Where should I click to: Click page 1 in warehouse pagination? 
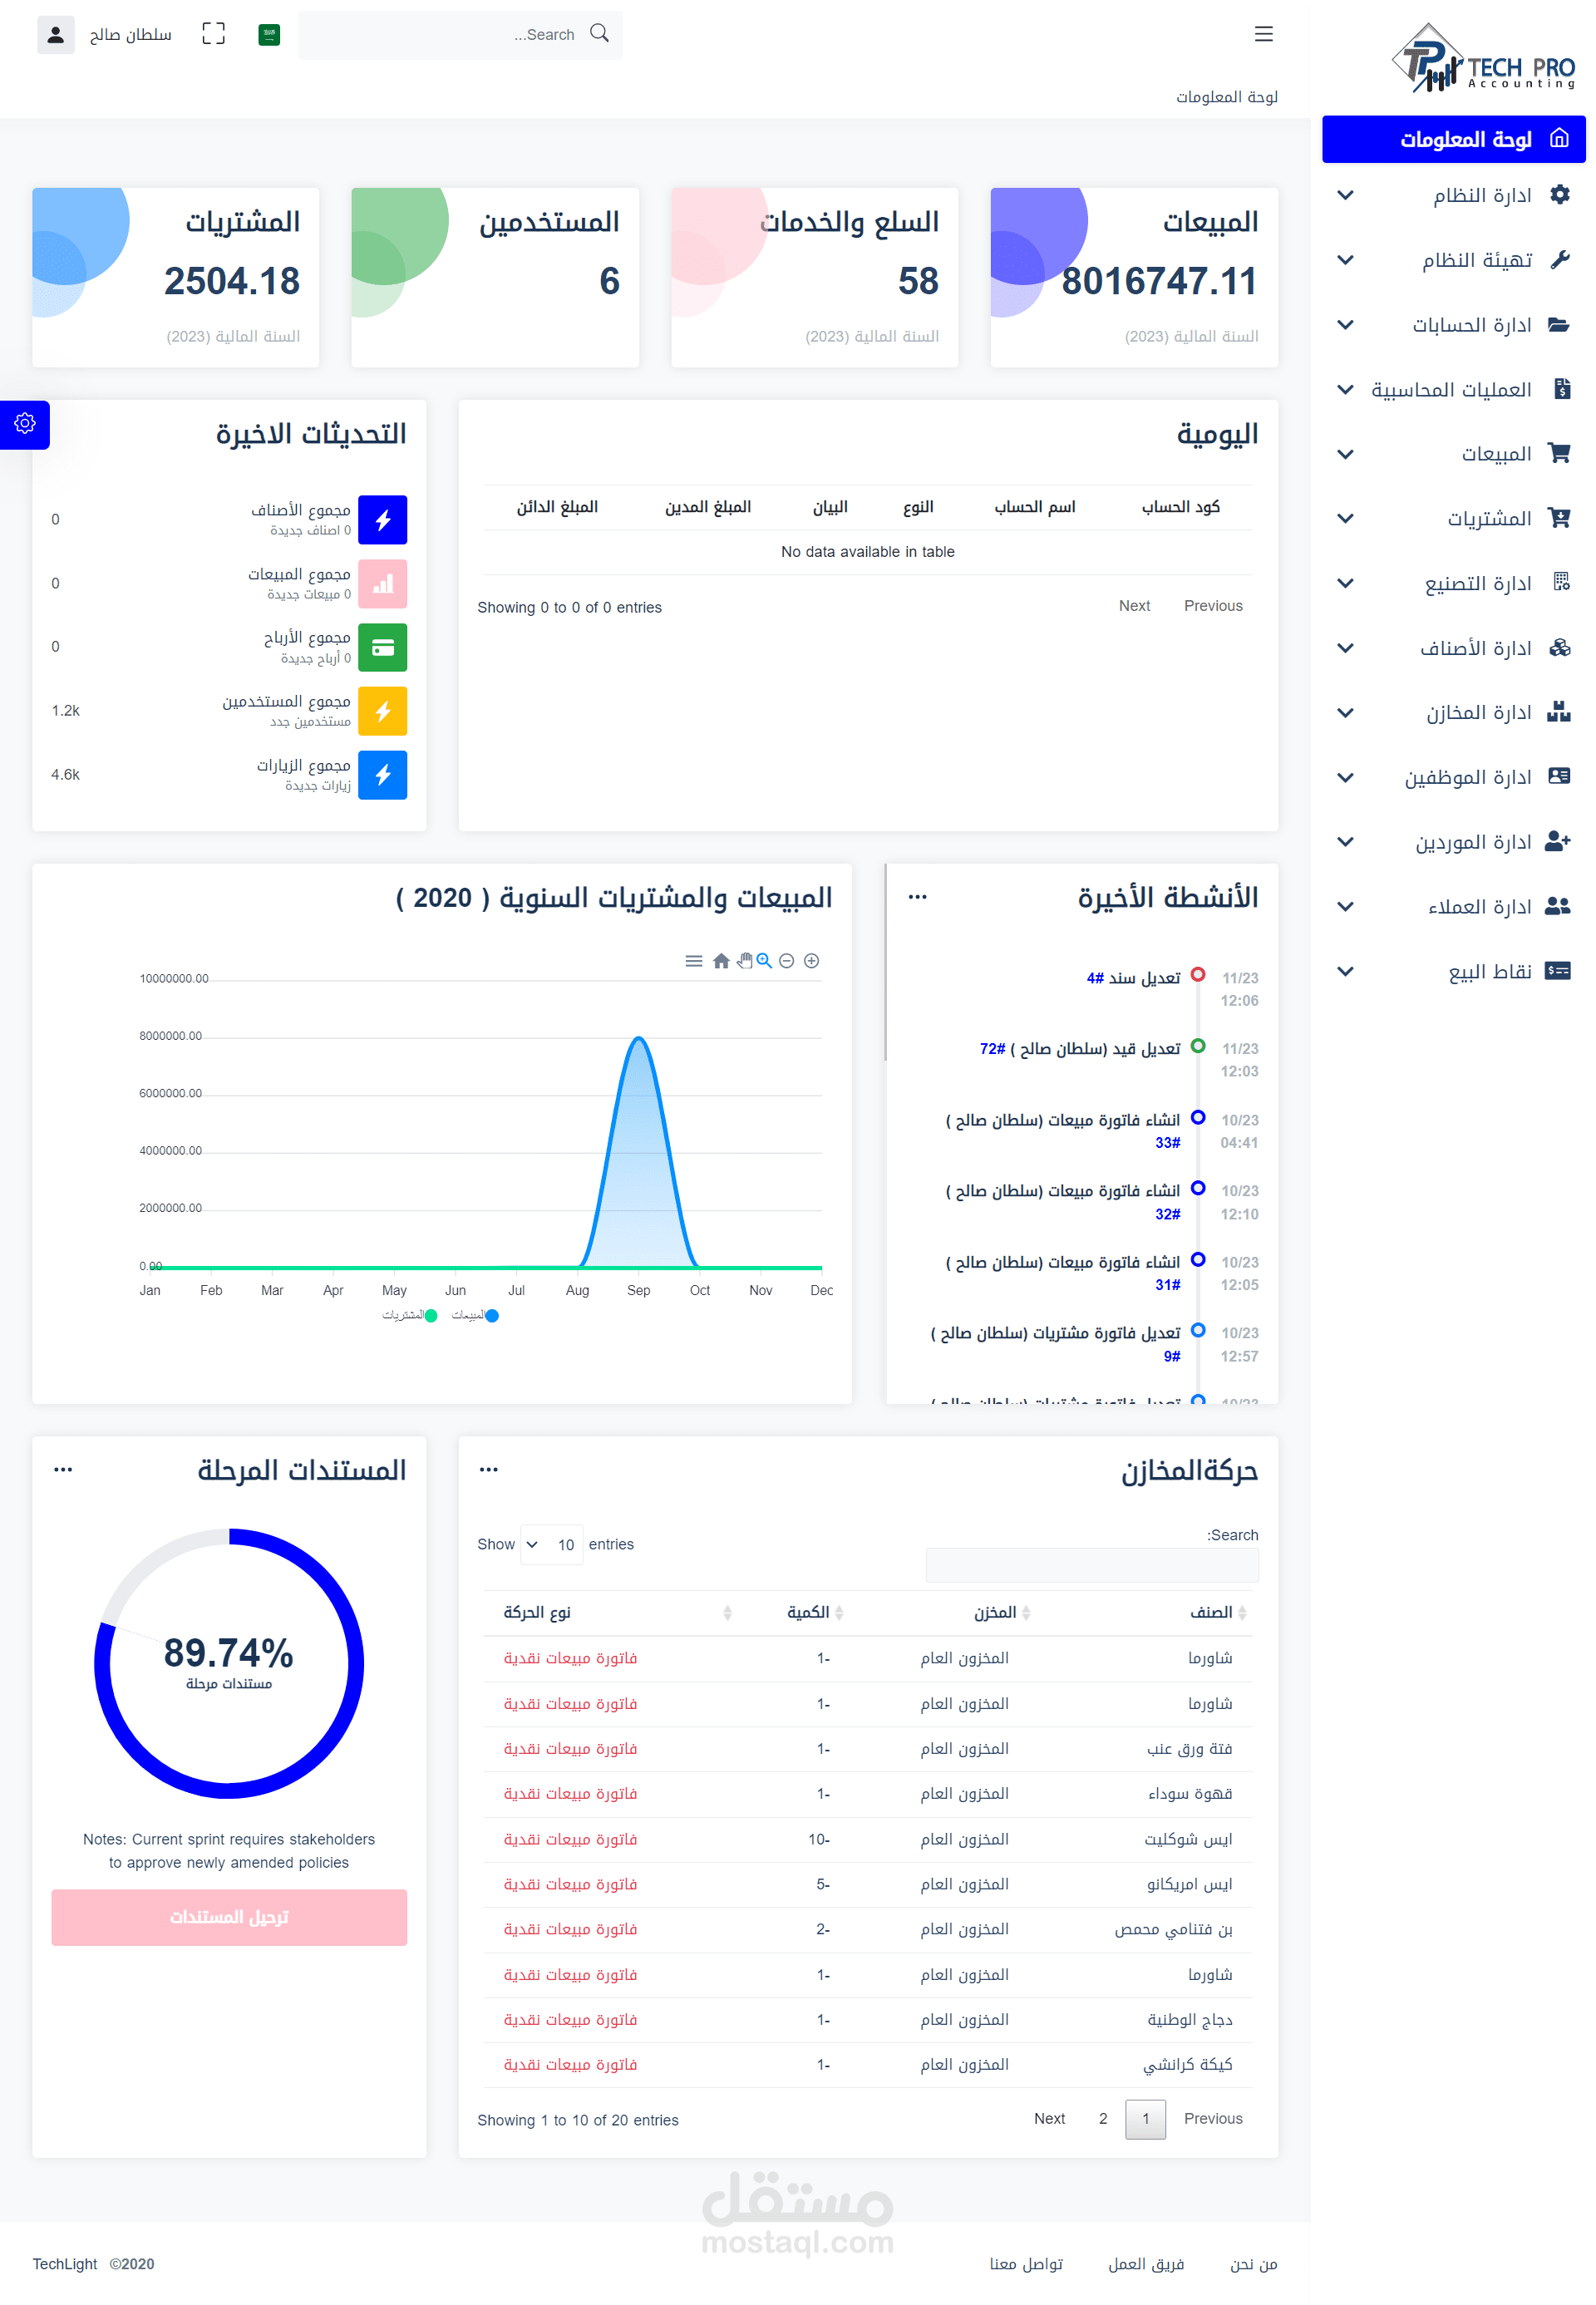pos(1146,2119)
